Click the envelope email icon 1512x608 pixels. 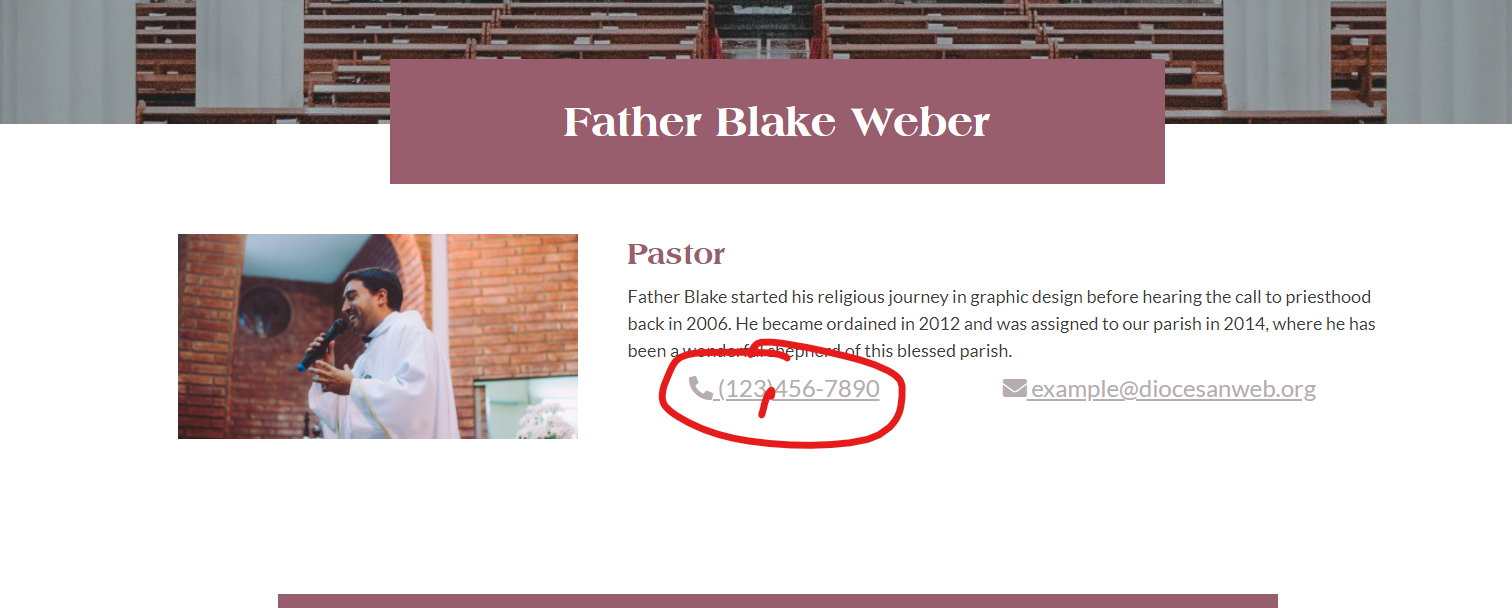[1014, 388]
